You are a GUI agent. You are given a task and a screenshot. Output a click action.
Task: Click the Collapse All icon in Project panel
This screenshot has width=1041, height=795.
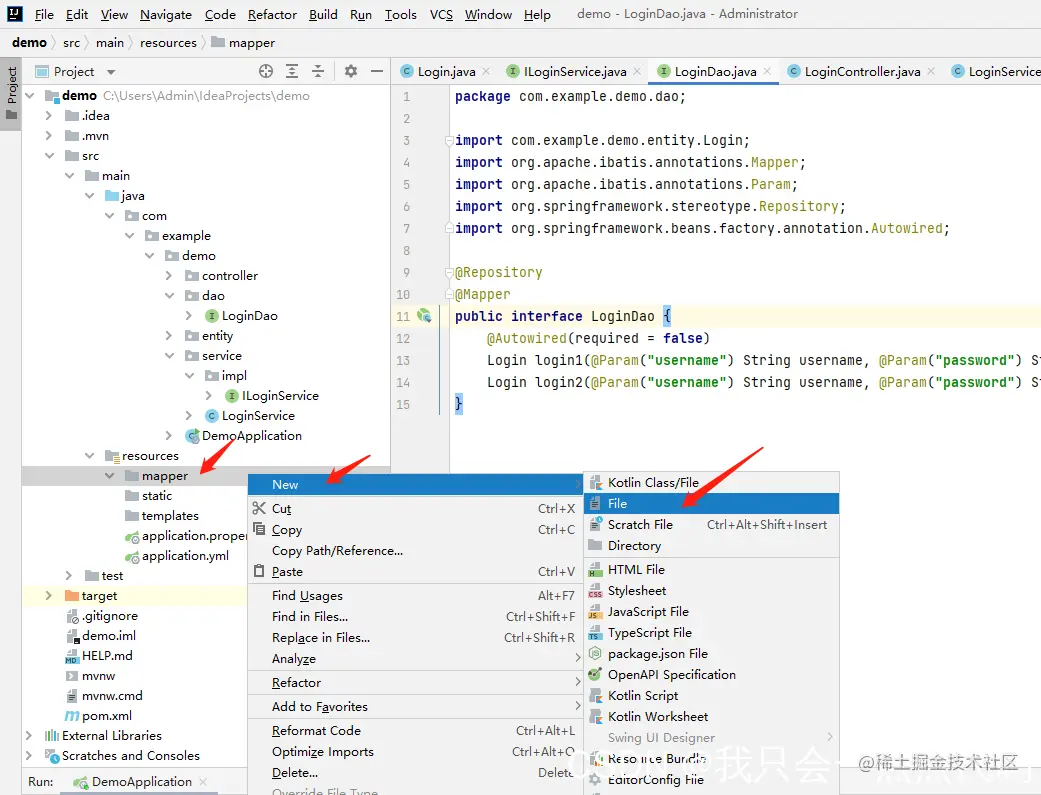[x=318, y=71]
